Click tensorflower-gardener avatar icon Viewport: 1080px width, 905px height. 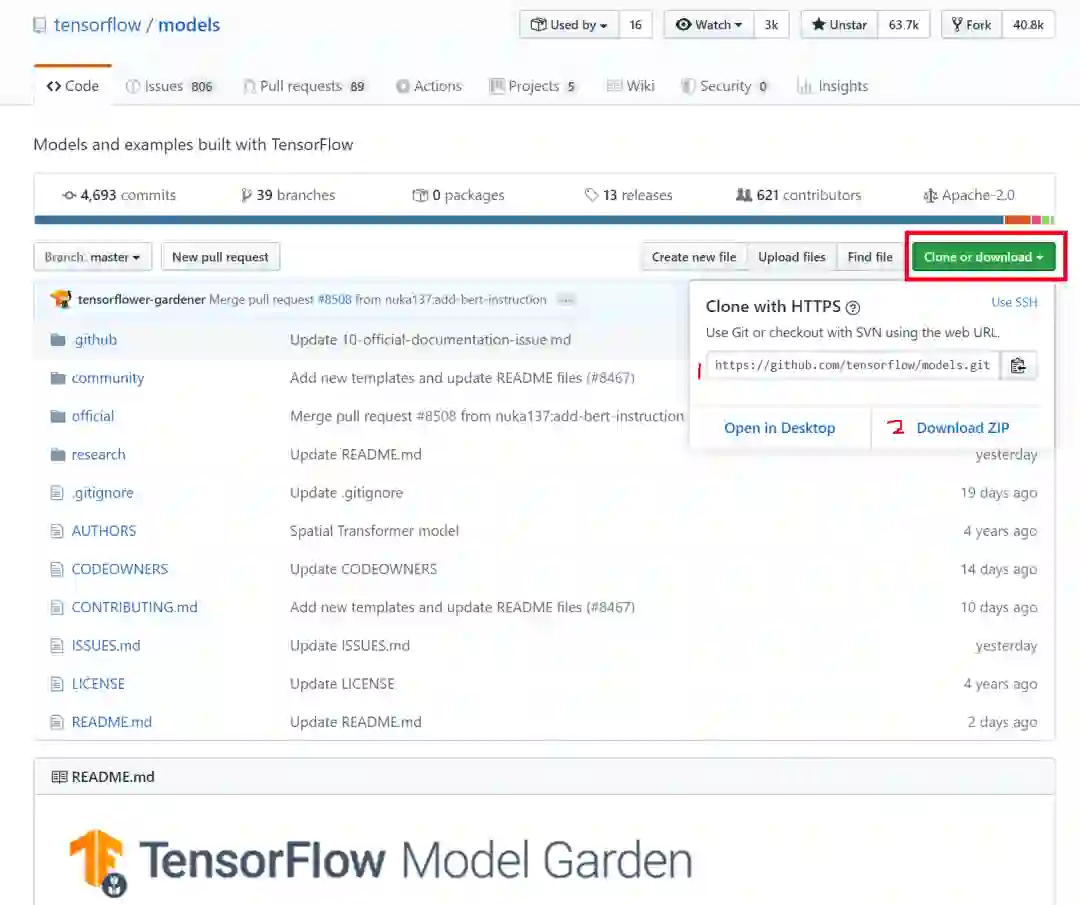point(61,299)
